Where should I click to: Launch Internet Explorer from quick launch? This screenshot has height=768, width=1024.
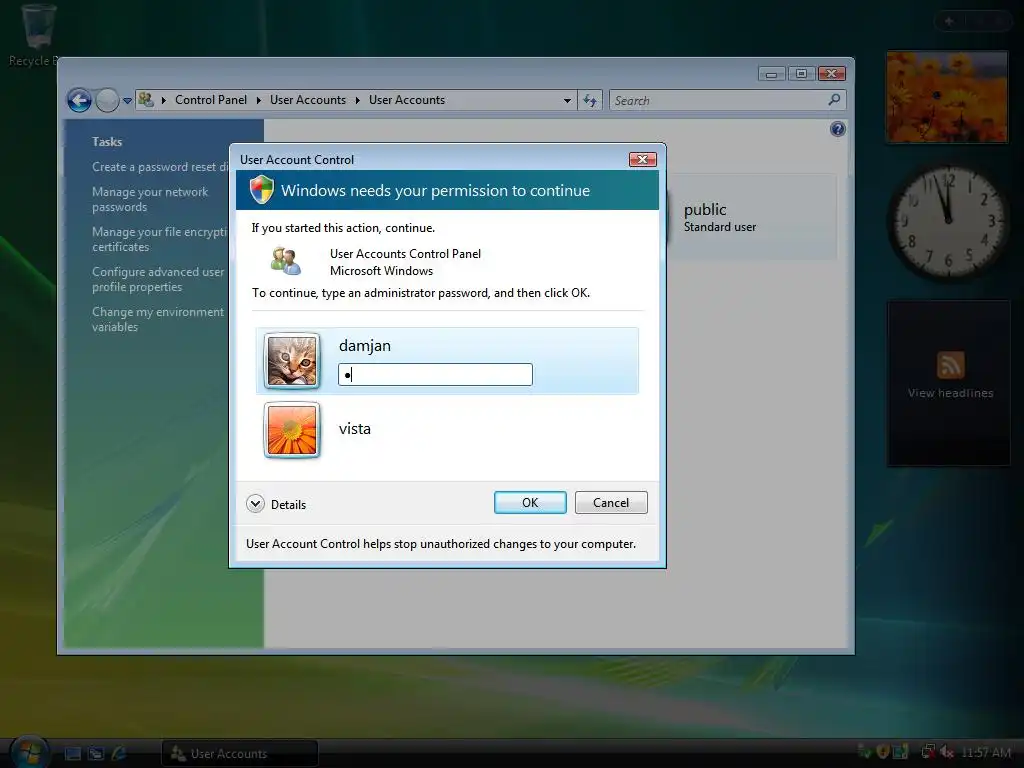(x=120, y=754)
